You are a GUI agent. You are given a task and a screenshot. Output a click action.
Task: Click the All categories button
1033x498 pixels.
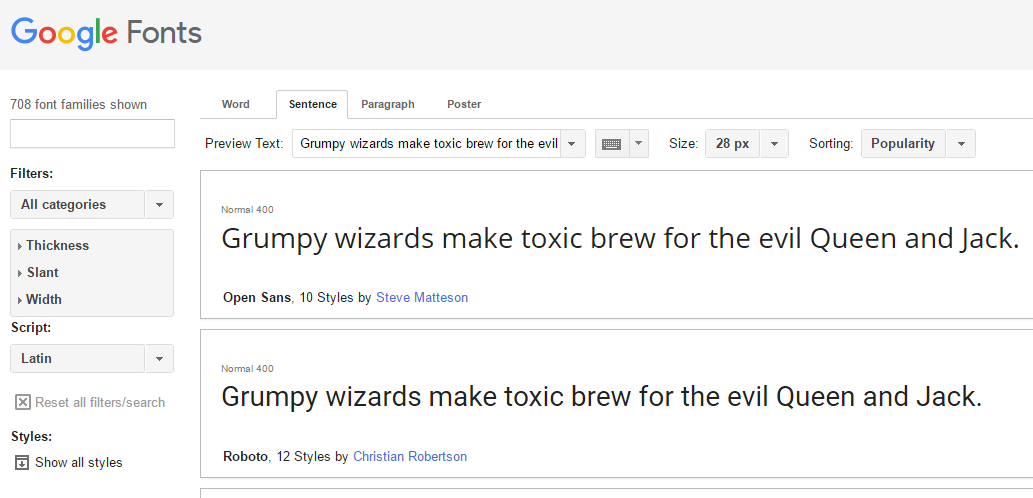(77, 204)
